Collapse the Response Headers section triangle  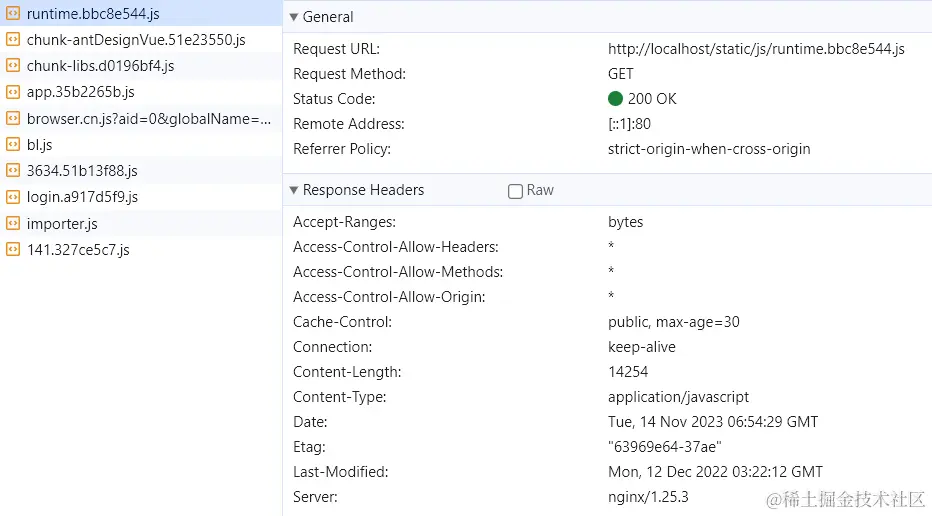(x=294, y=190)
